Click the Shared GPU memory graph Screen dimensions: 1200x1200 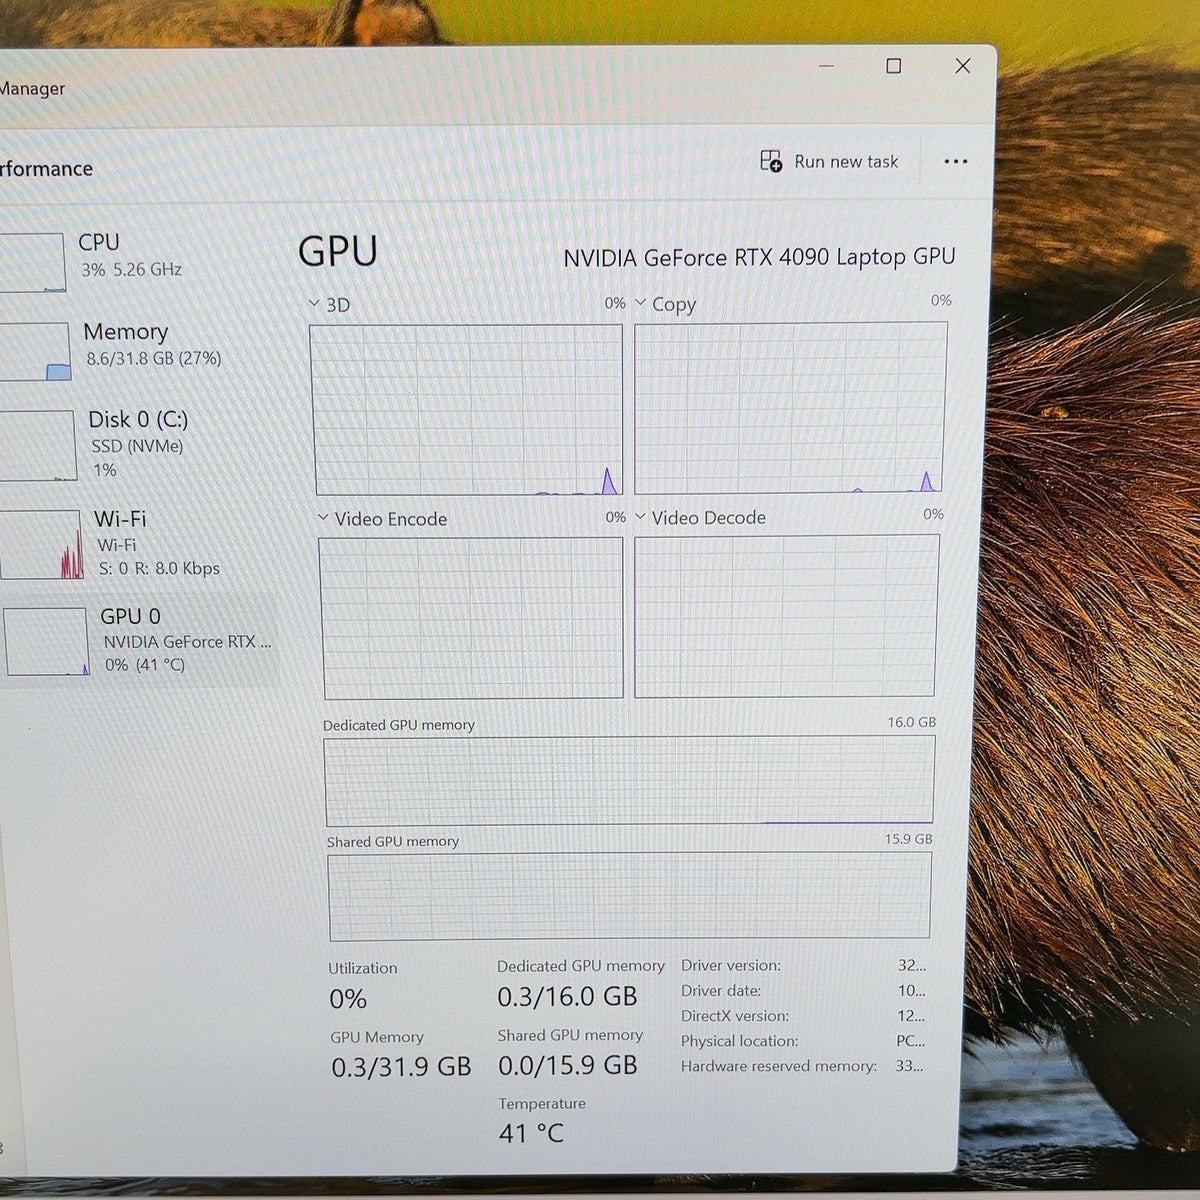pyautogui.click(x=630, y=896)
